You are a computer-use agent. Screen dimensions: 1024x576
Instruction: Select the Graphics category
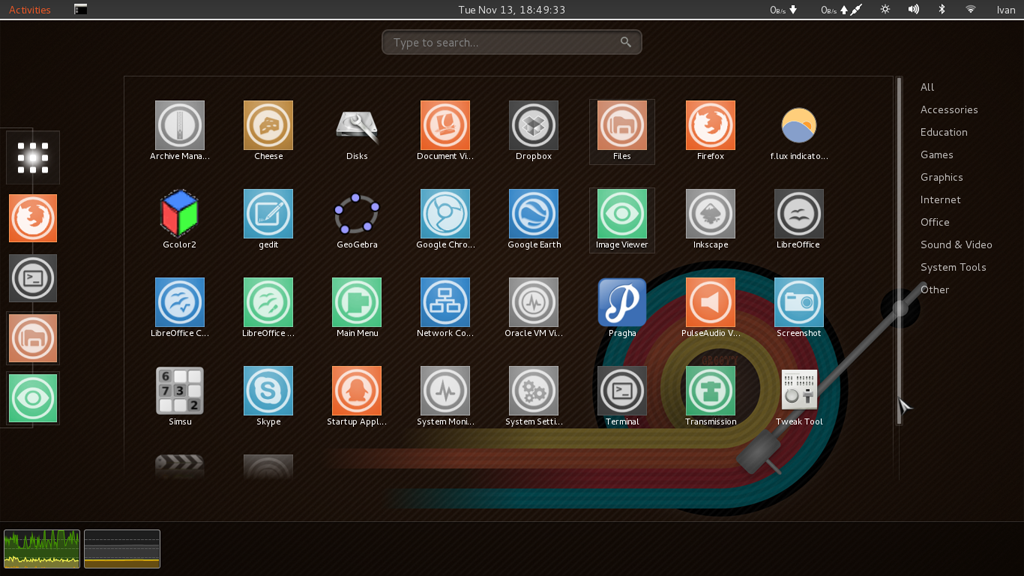[941, 177]
